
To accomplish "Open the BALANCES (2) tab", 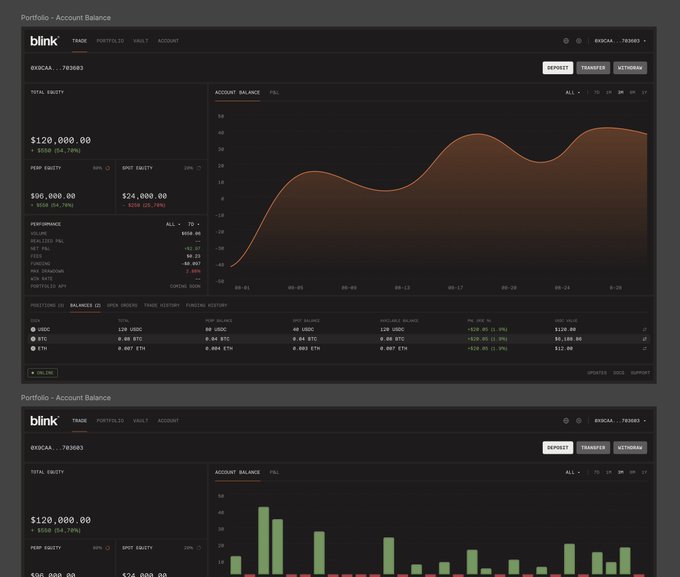I will (85, 305).
